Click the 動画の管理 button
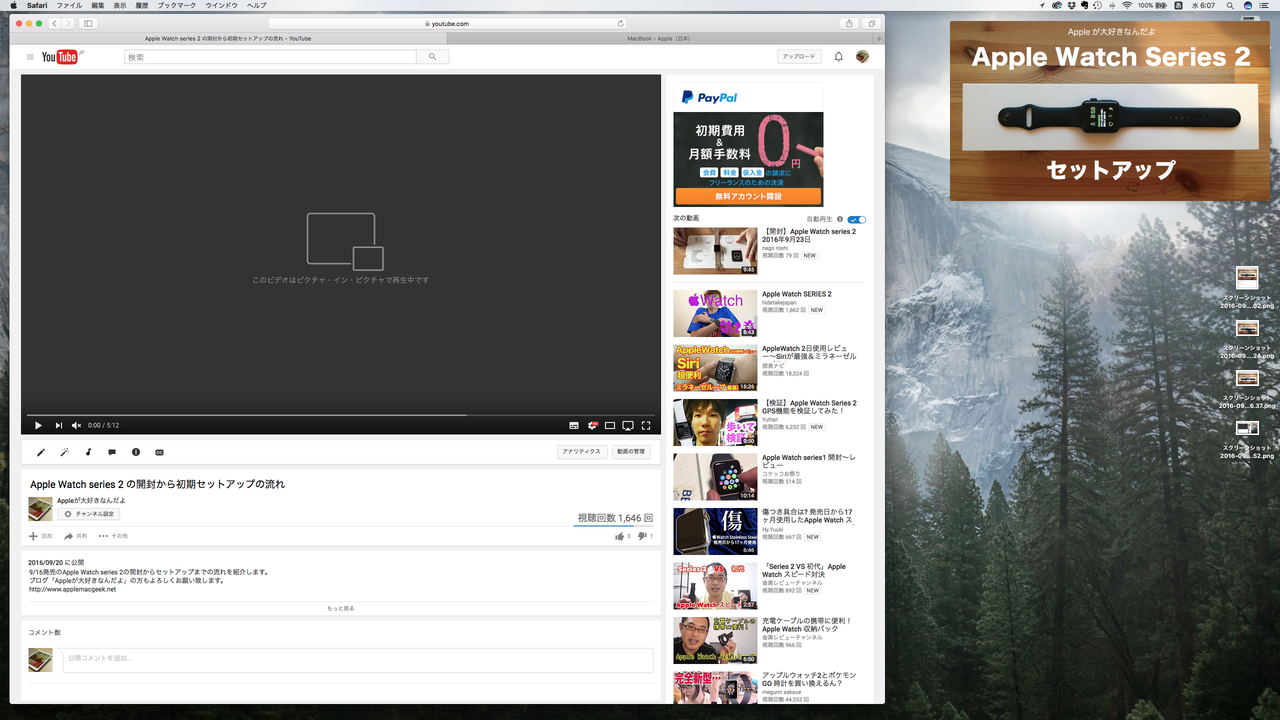 [631, 452]
